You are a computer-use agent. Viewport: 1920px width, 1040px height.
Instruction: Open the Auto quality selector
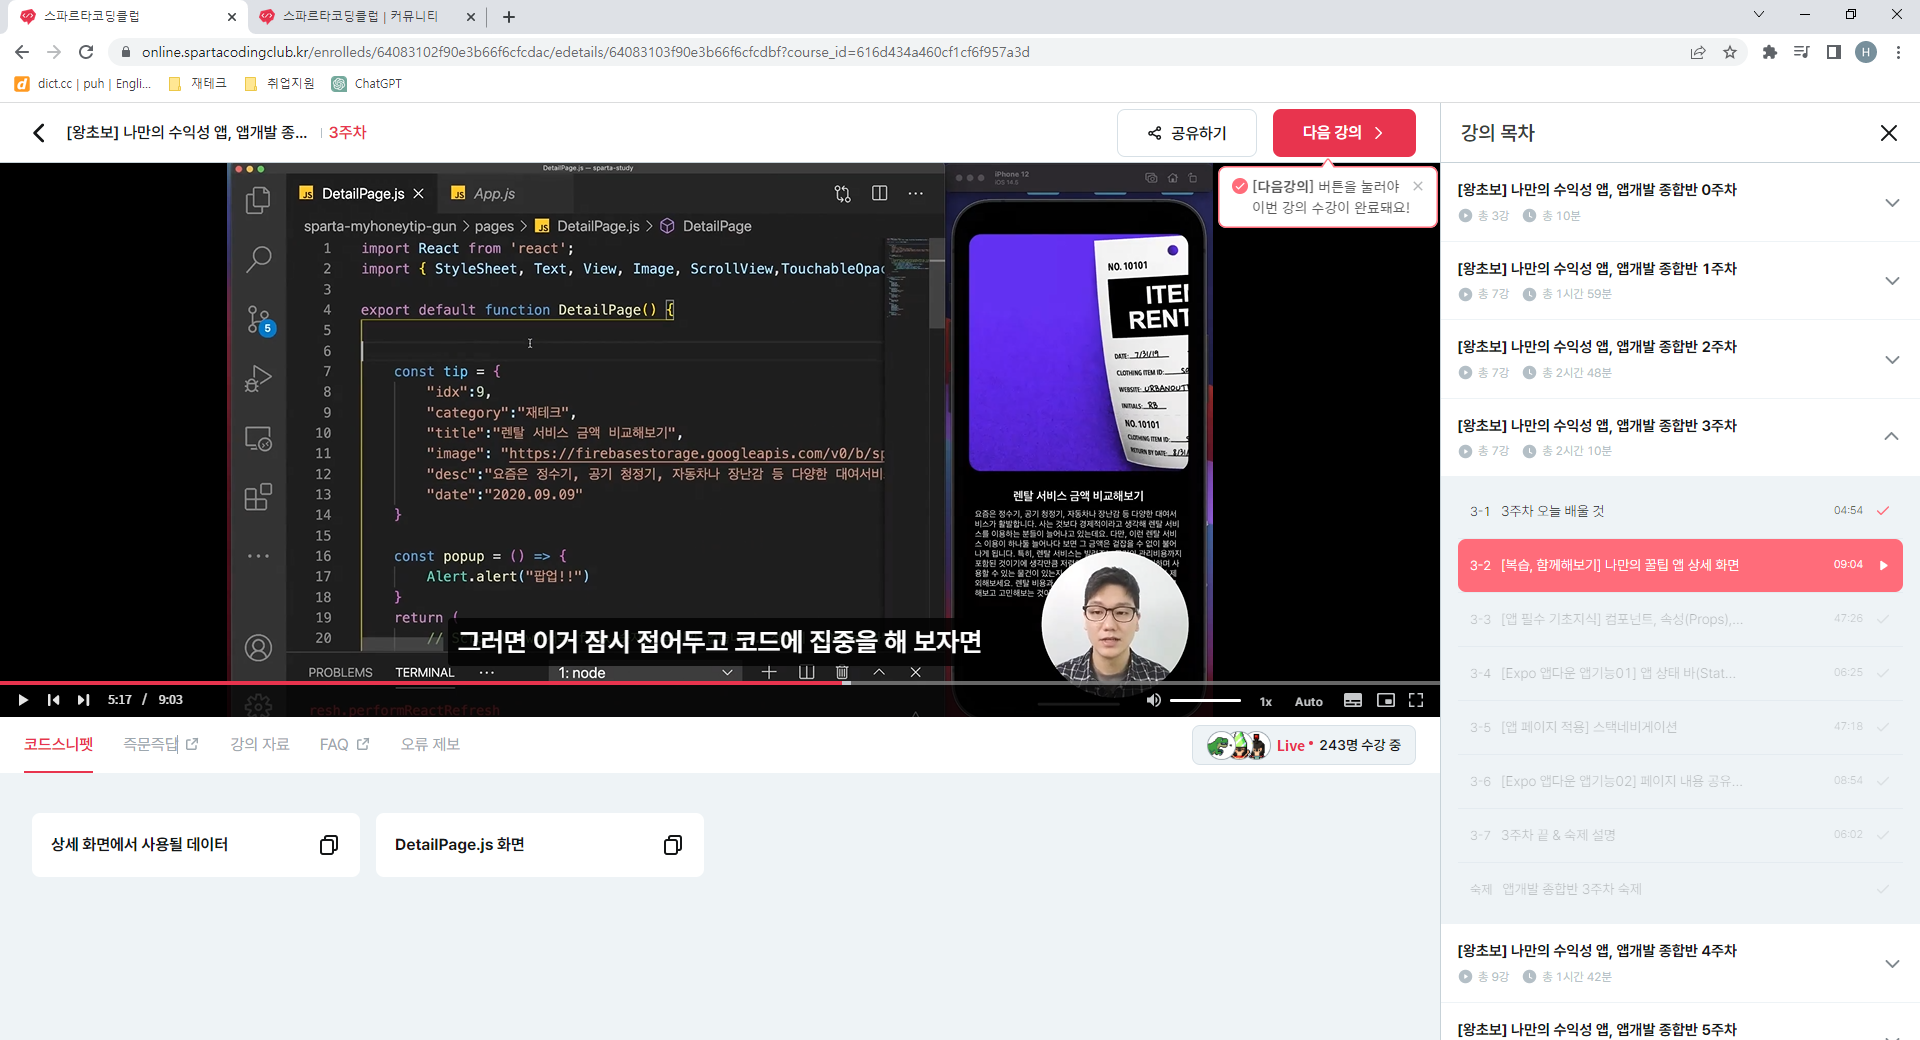coord(1308,701)
